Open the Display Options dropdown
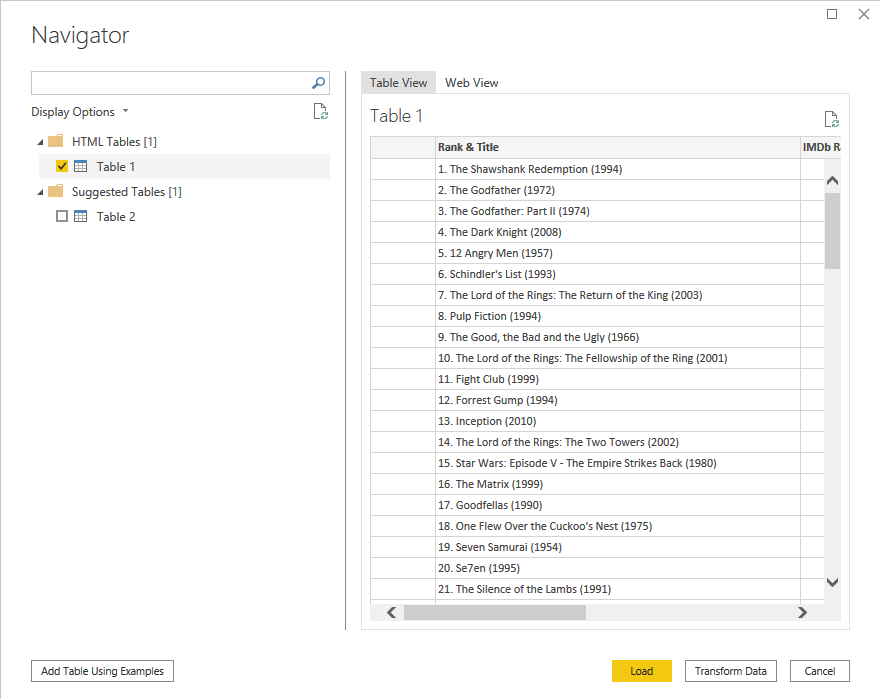 point(80,112)
